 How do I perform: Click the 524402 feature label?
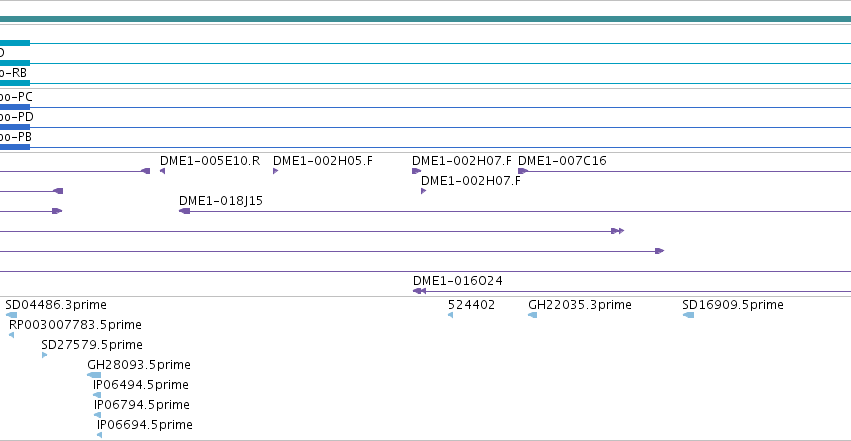471,305
